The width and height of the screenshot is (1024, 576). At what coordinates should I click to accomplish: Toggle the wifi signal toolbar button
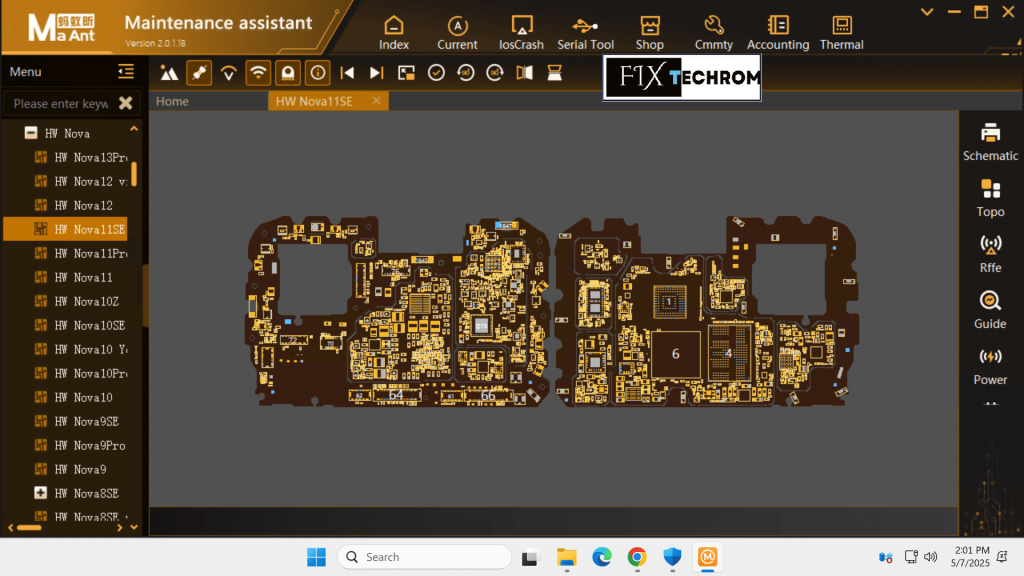click(x=258, y=73)
